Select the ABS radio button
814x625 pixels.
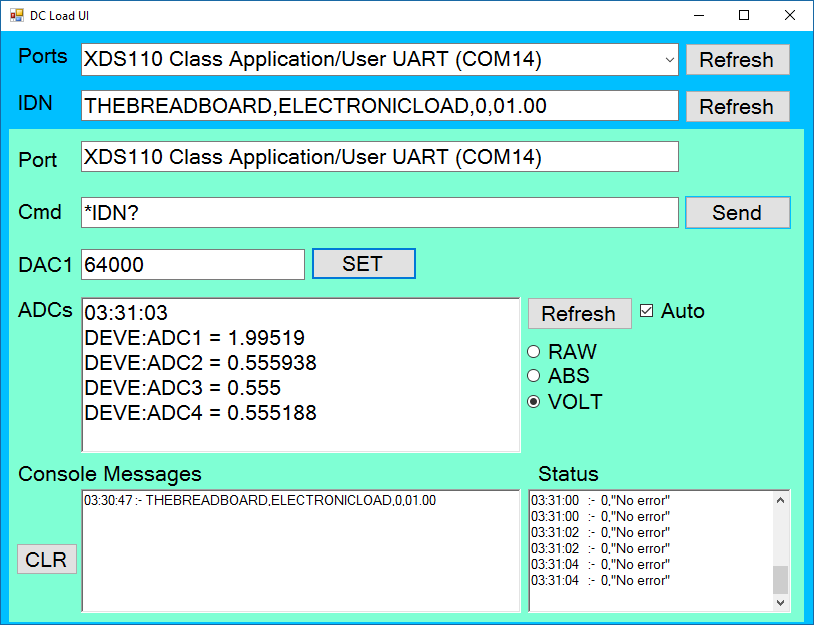point(533,375)
